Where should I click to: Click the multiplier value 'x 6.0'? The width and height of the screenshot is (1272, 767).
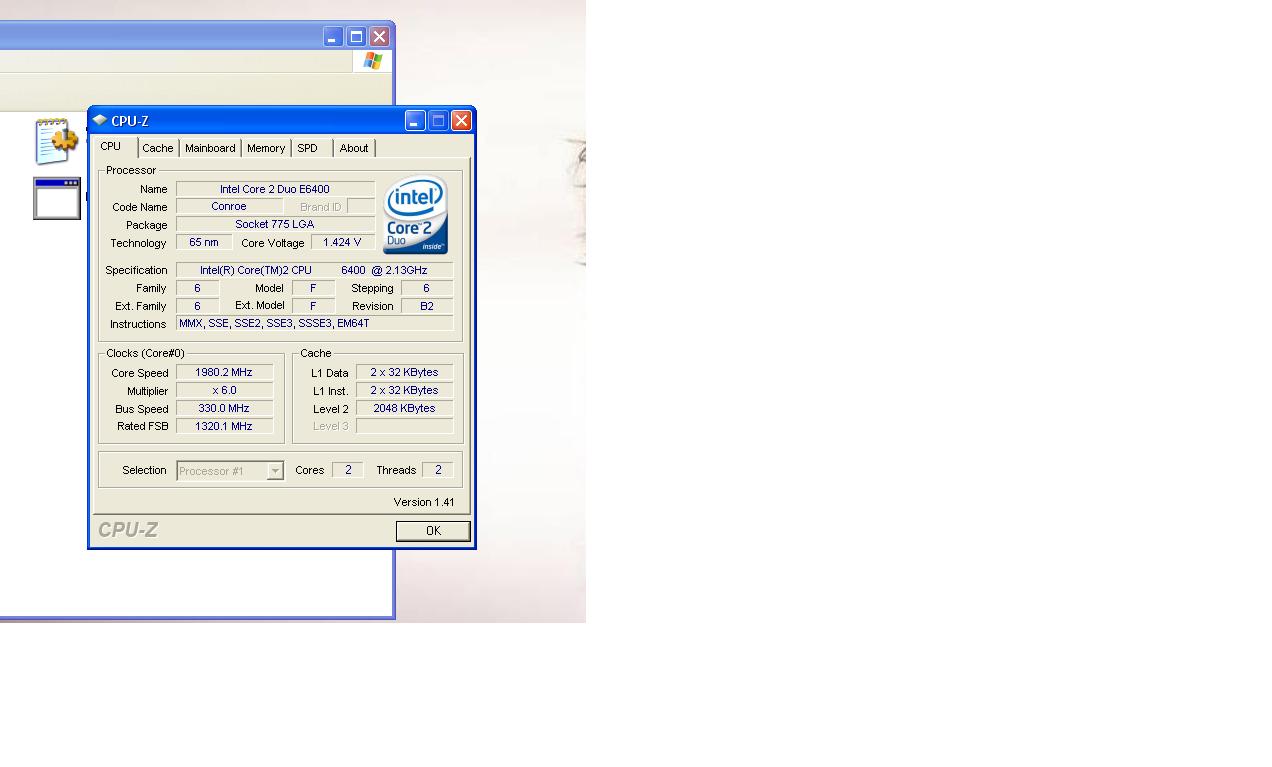point(224,390)
